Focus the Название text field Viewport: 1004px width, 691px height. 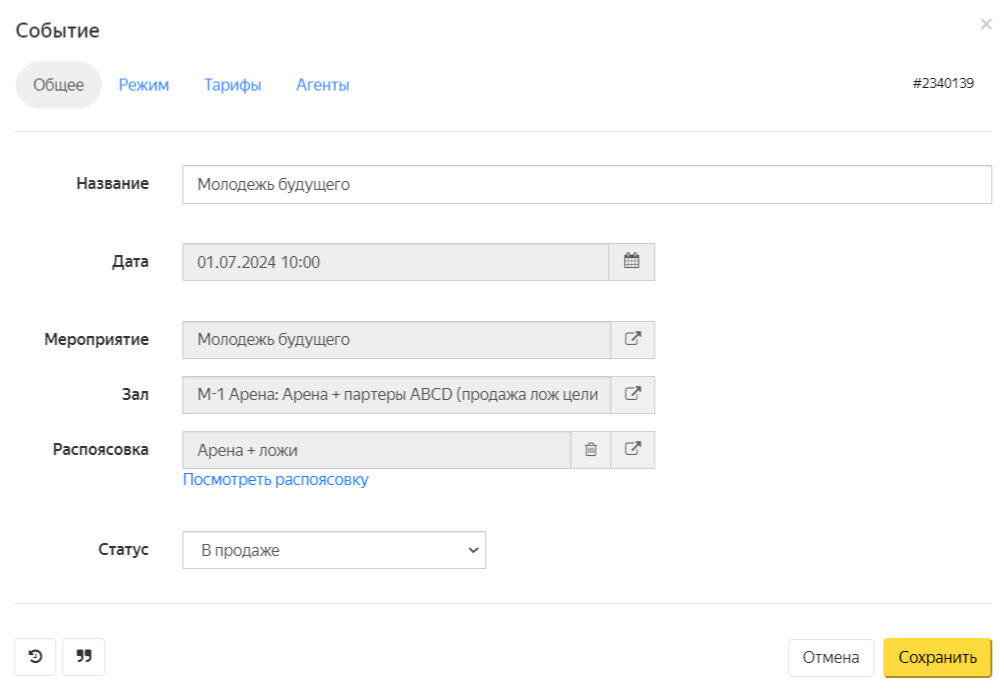coord(586,184)
